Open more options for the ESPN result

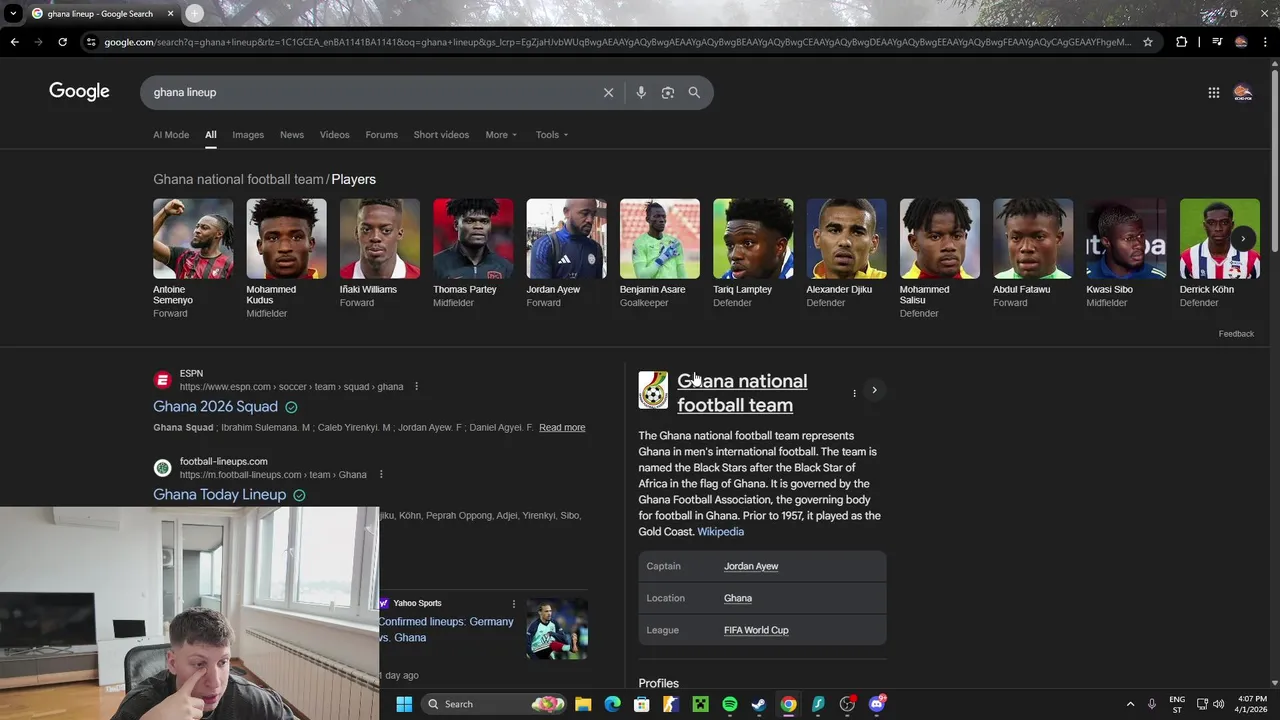click(x=416, y=387)
